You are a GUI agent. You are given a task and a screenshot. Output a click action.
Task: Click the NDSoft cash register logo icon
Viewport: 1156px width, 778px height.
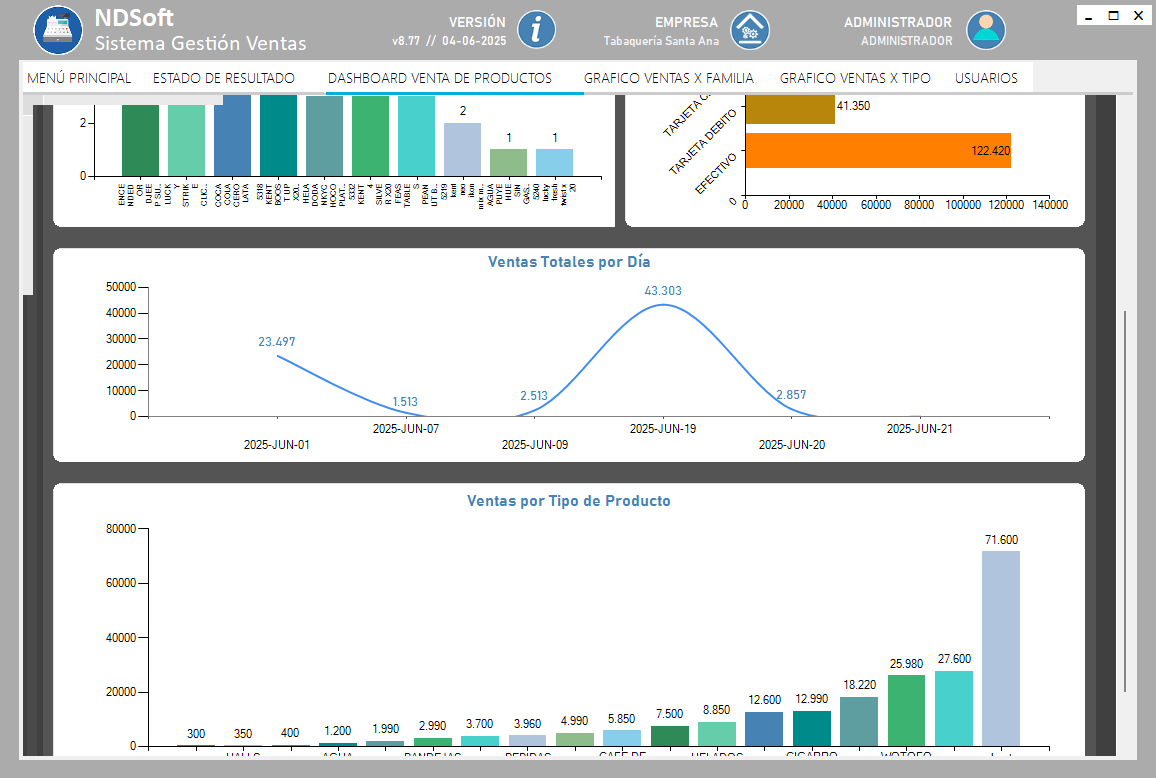pos(58,29)
